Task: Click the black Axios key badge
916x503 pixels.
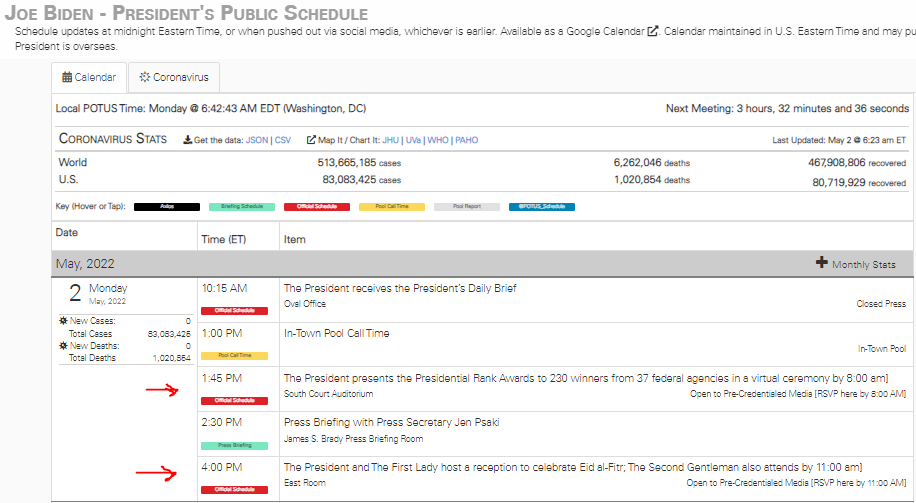Action: (167, 207)
